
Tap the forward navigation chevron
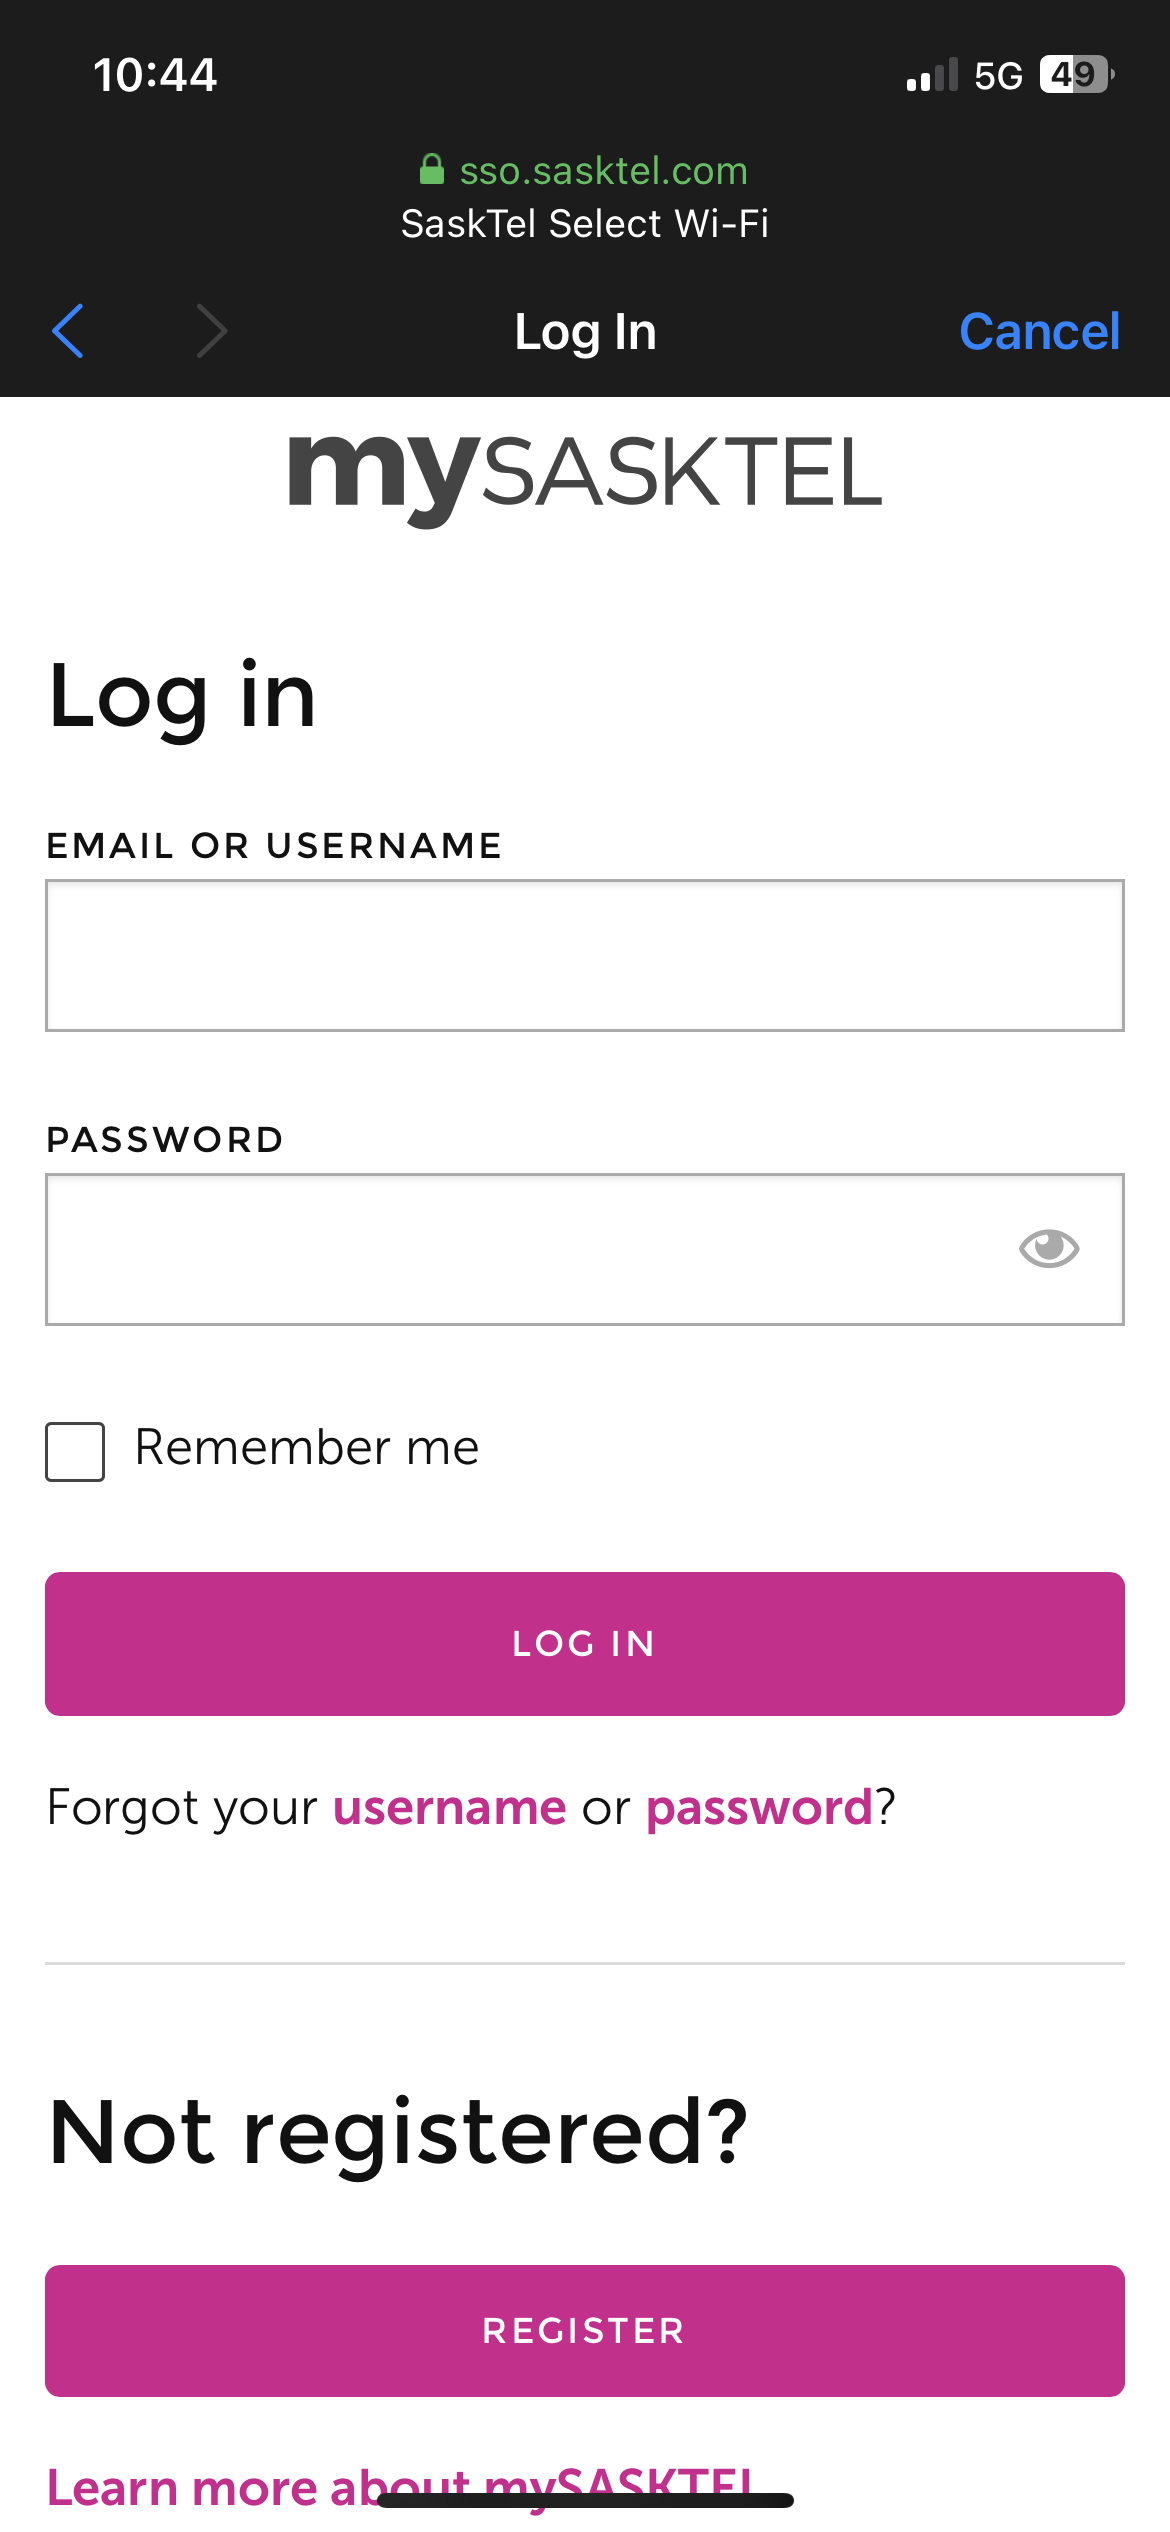pos(211,331)
